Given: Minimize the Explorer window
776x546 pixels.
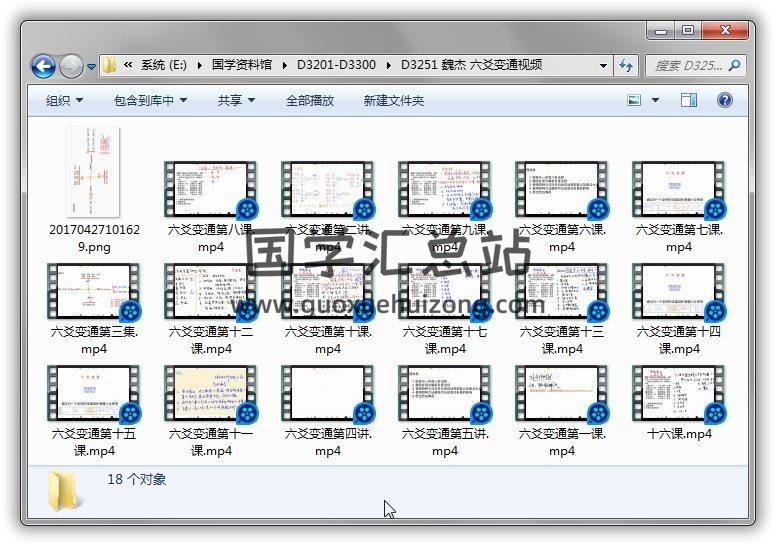Looking at the screenshot, I should coord(661,30).
